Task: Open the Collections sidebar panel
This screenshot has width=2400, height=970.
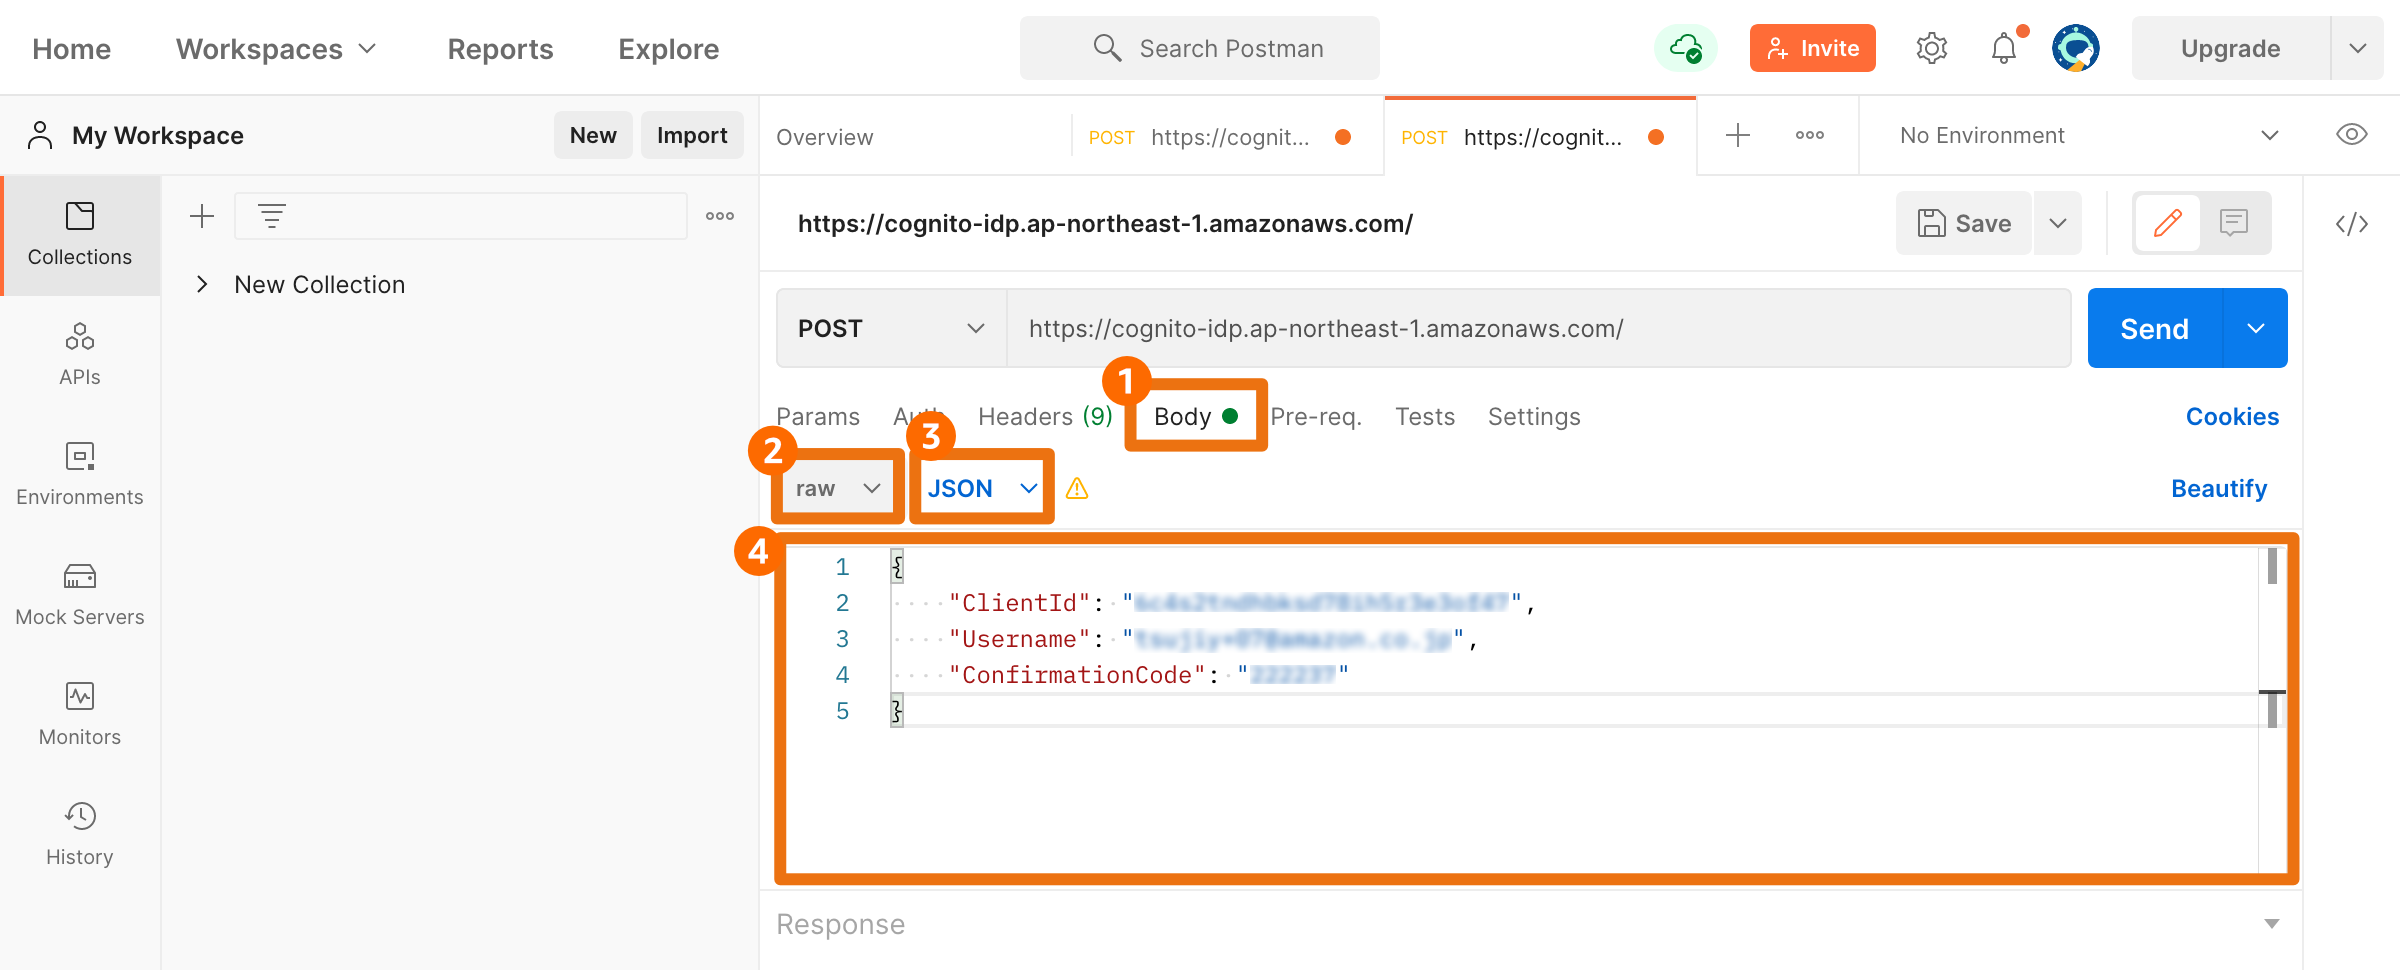Action: tap(80, 235)
